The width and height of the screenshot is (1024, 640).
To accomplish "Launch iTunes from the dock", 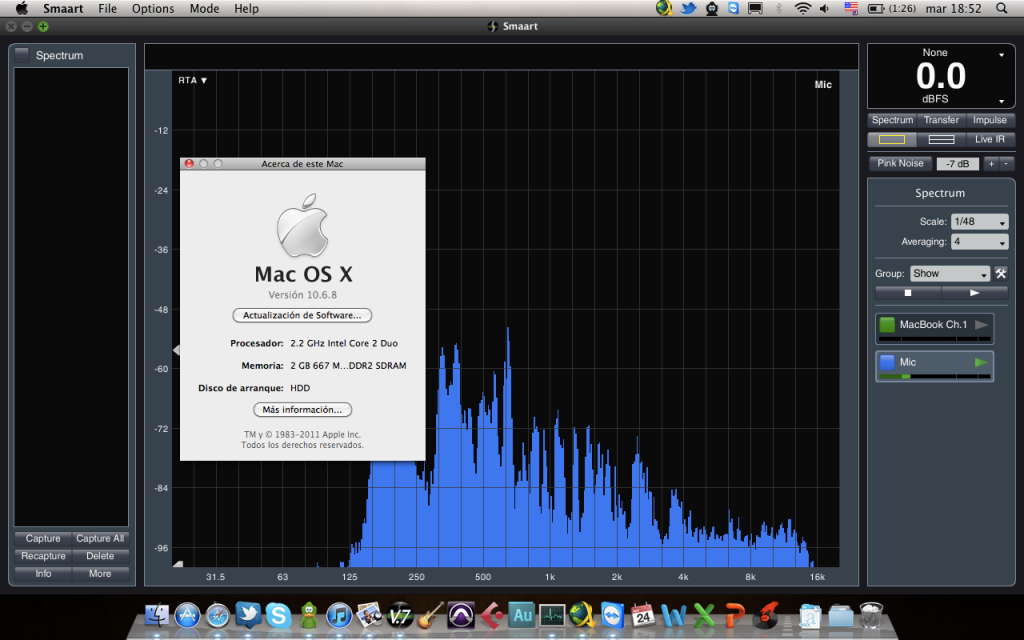I will (339, 615).
